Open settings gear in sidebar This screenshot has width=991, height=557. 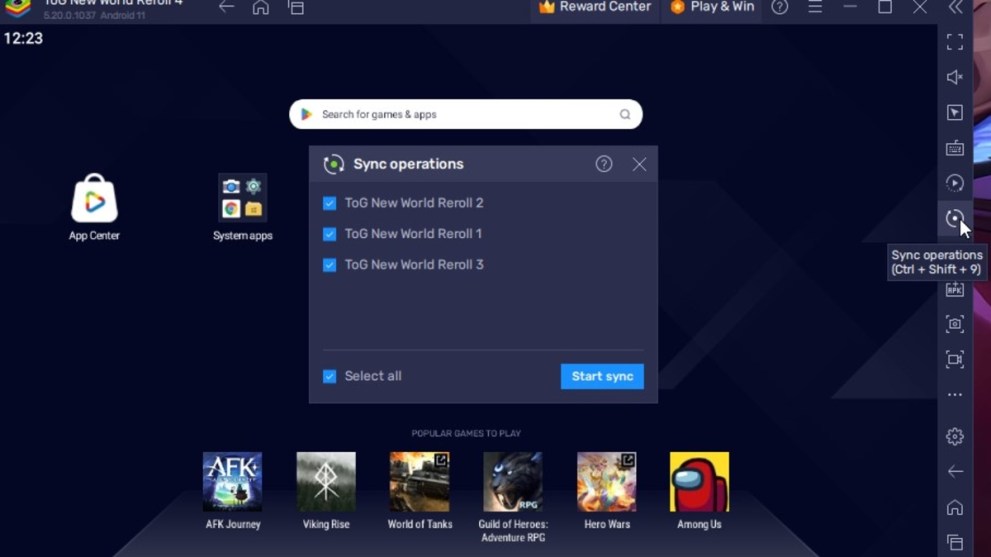(954, 436)
